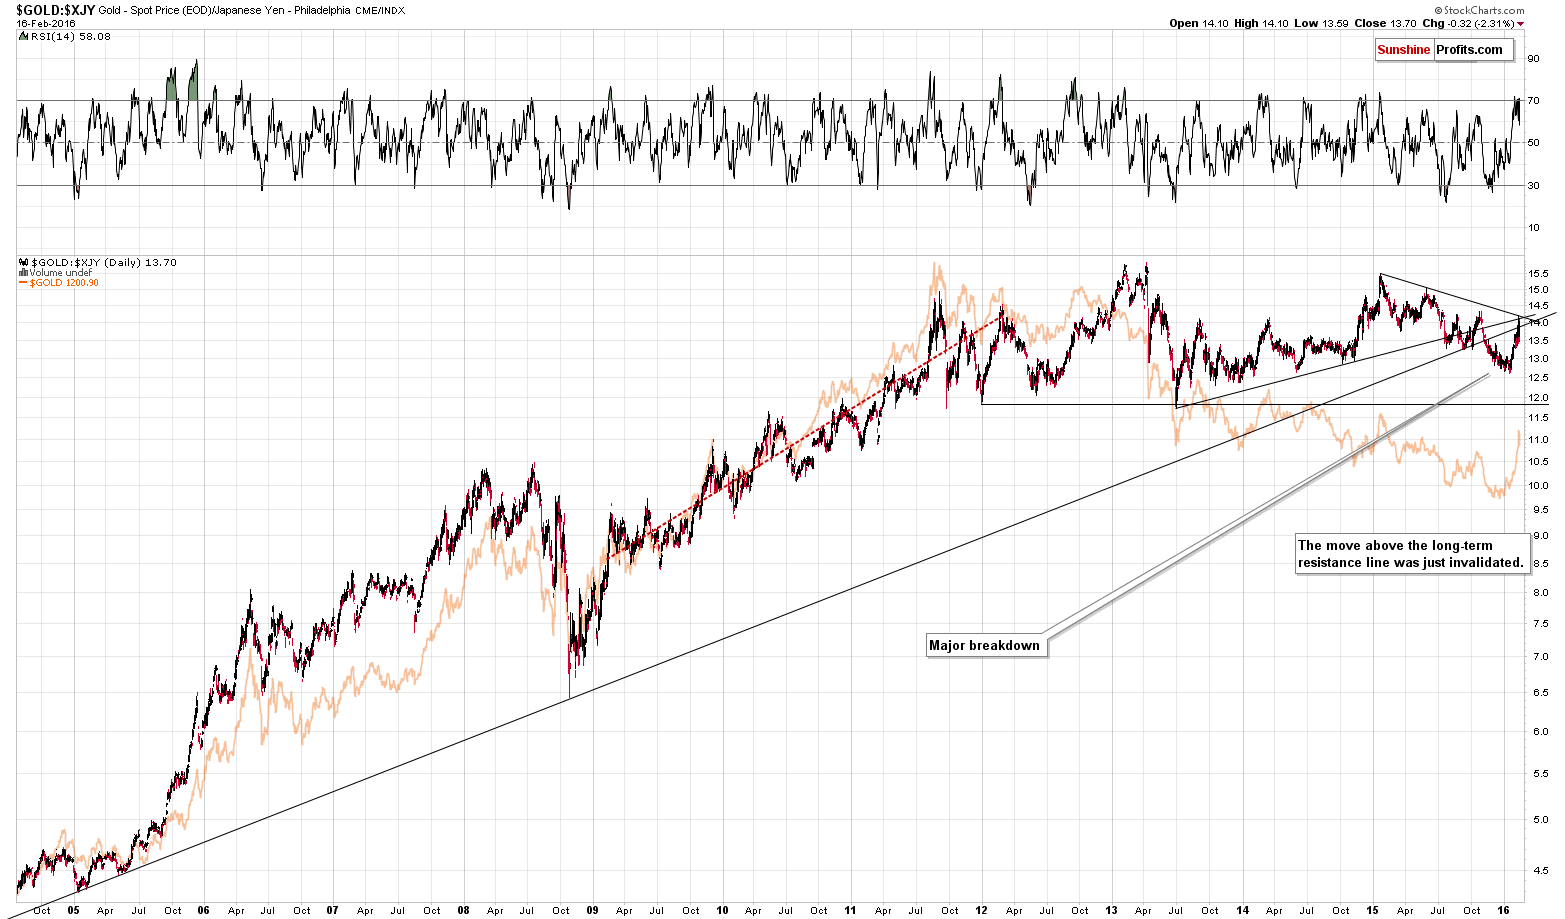Click the 10.0 price axis label

click(1537, 486)
